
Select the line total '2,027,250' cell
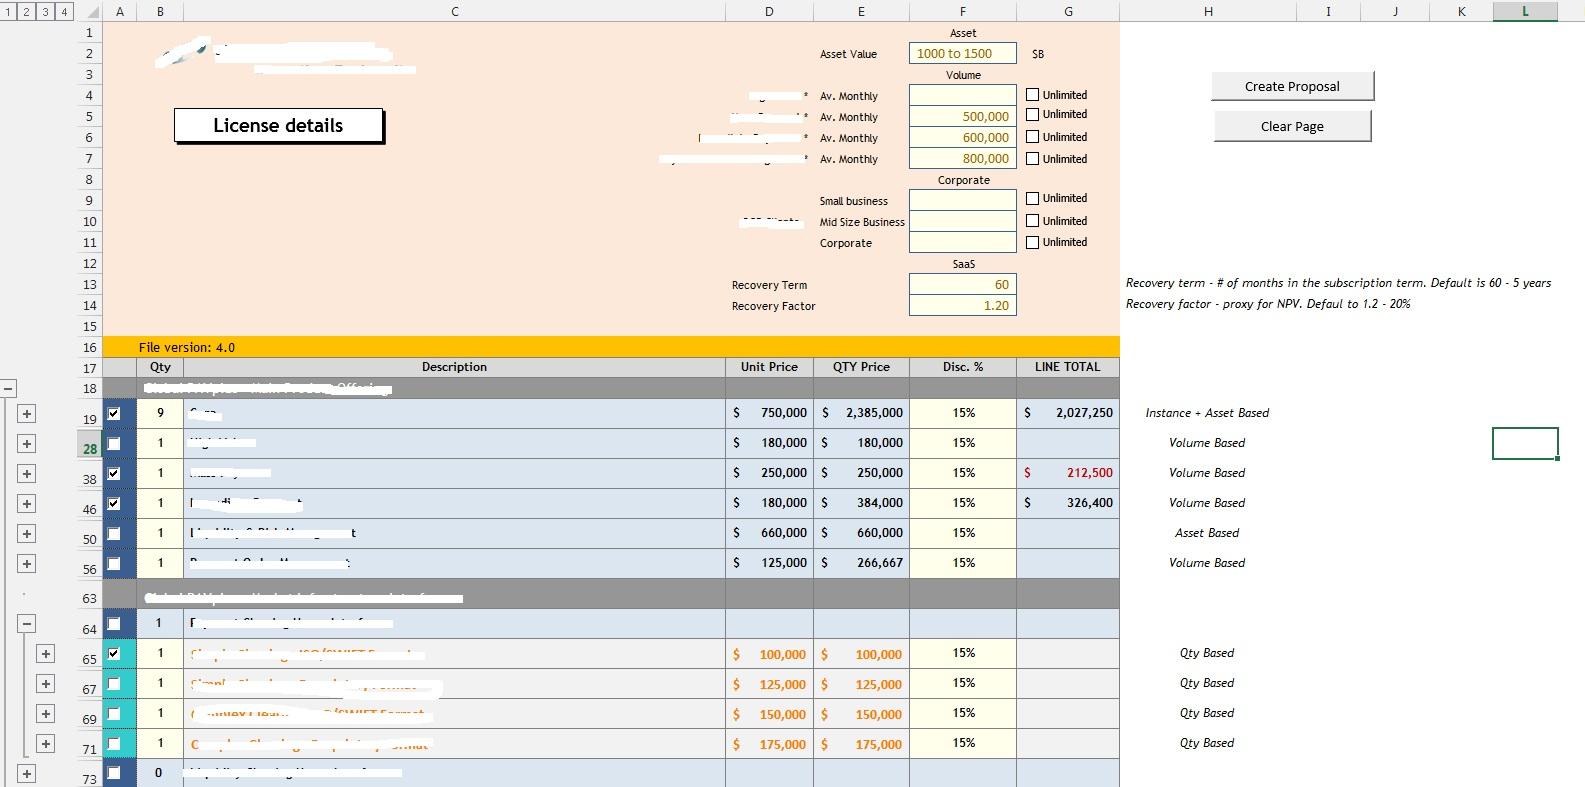coord(1068,413)
